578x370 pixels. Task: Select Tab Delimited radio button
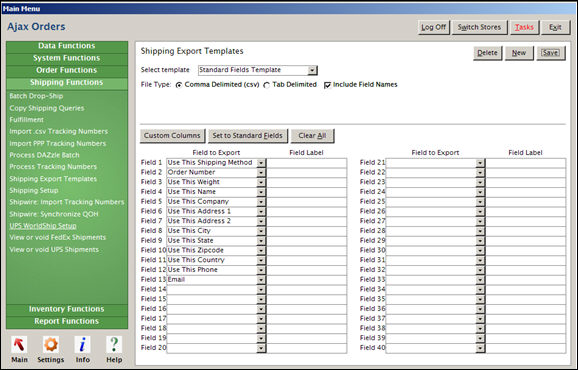(267, 85)
